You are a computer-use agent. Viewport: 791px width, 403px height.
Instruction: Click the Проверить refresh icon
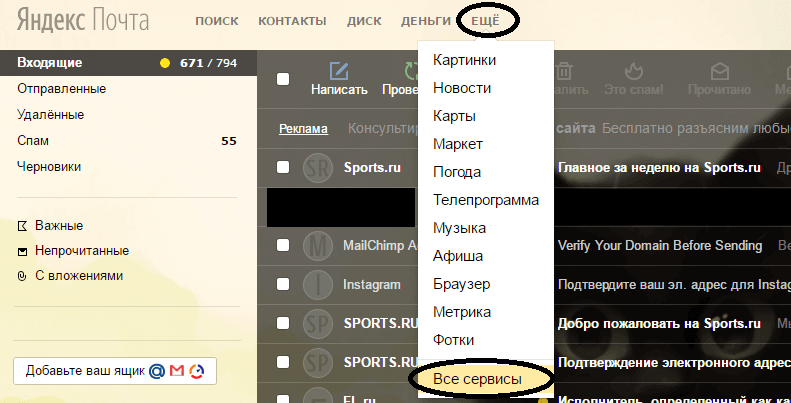tap(411, 71)
